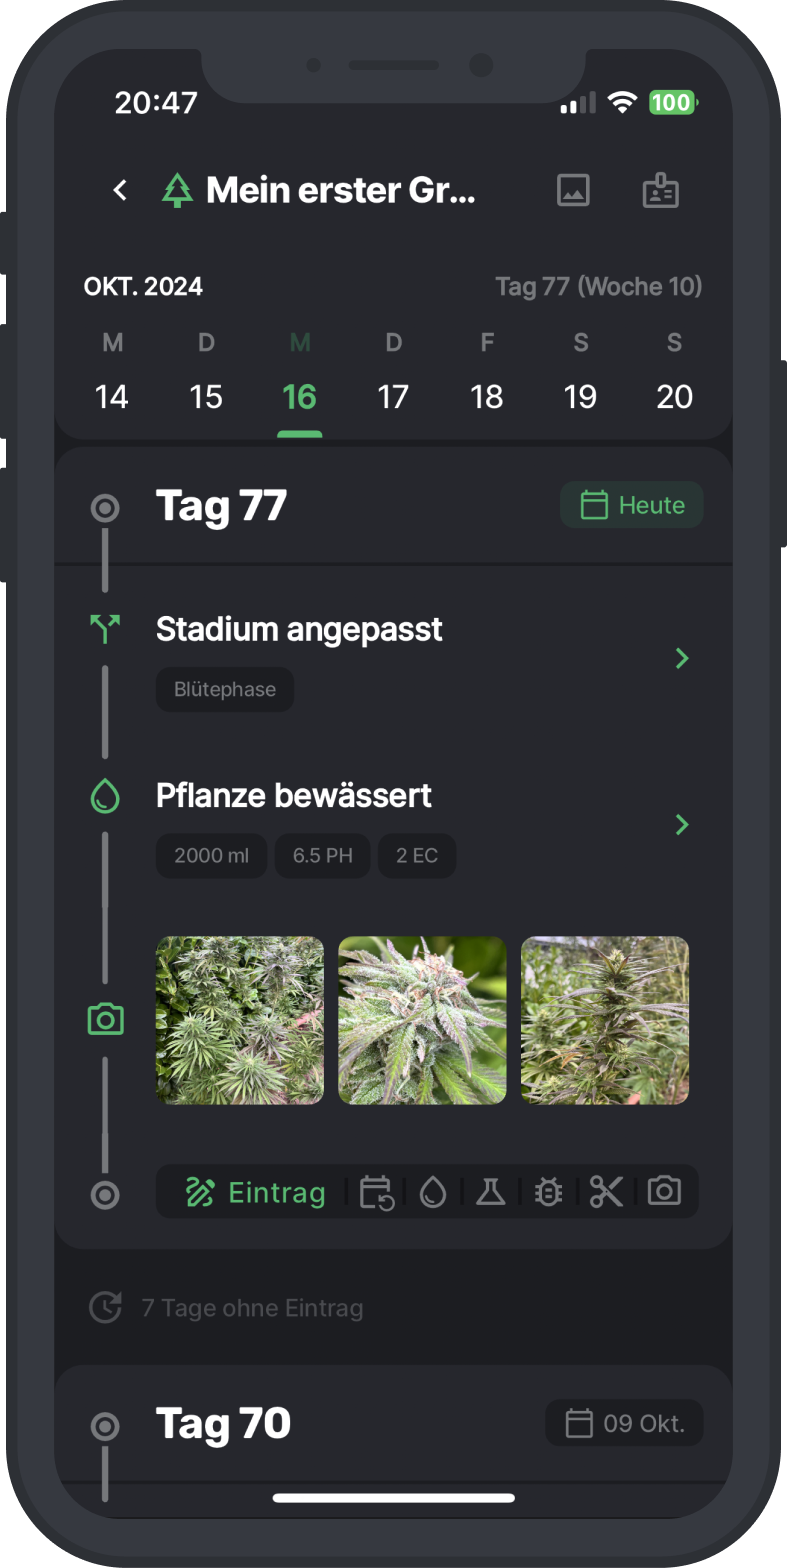The width and height of the screenshot is (787, 1568).
Task: Tap the calendar reschedule icon in entry bar
Action: point(376,1192)
